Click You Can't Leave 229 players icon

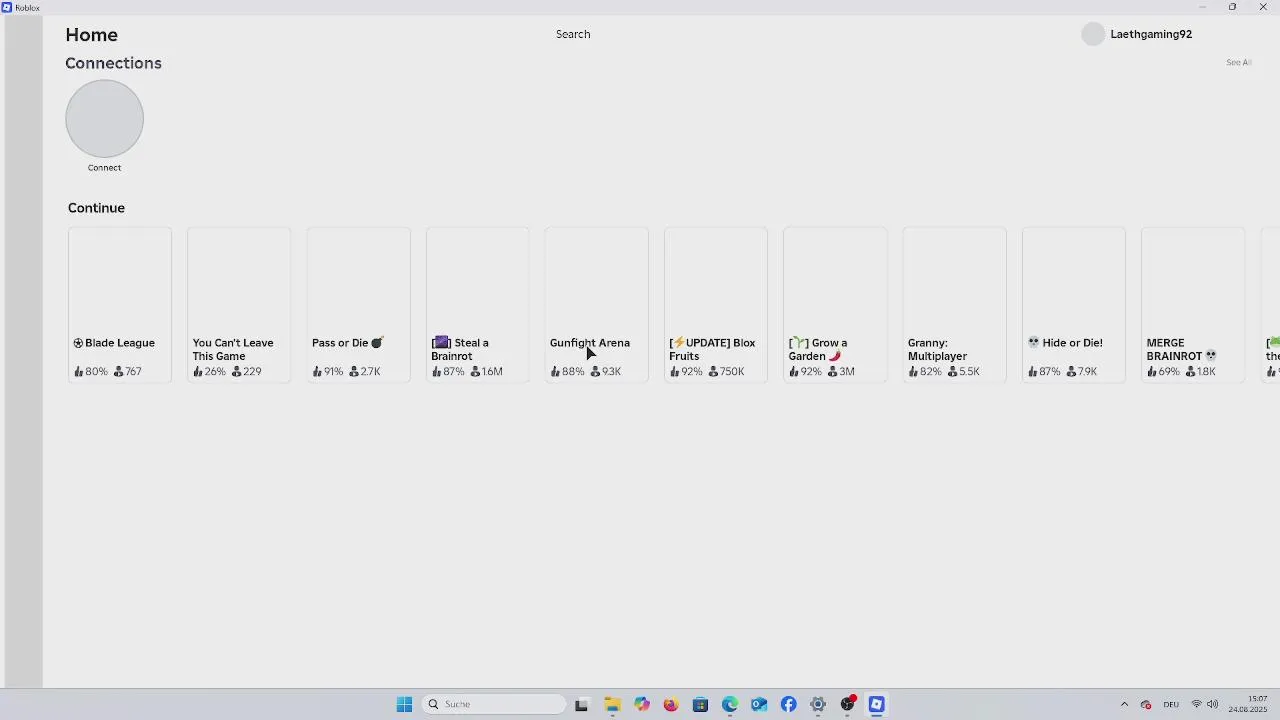point(237,372)
